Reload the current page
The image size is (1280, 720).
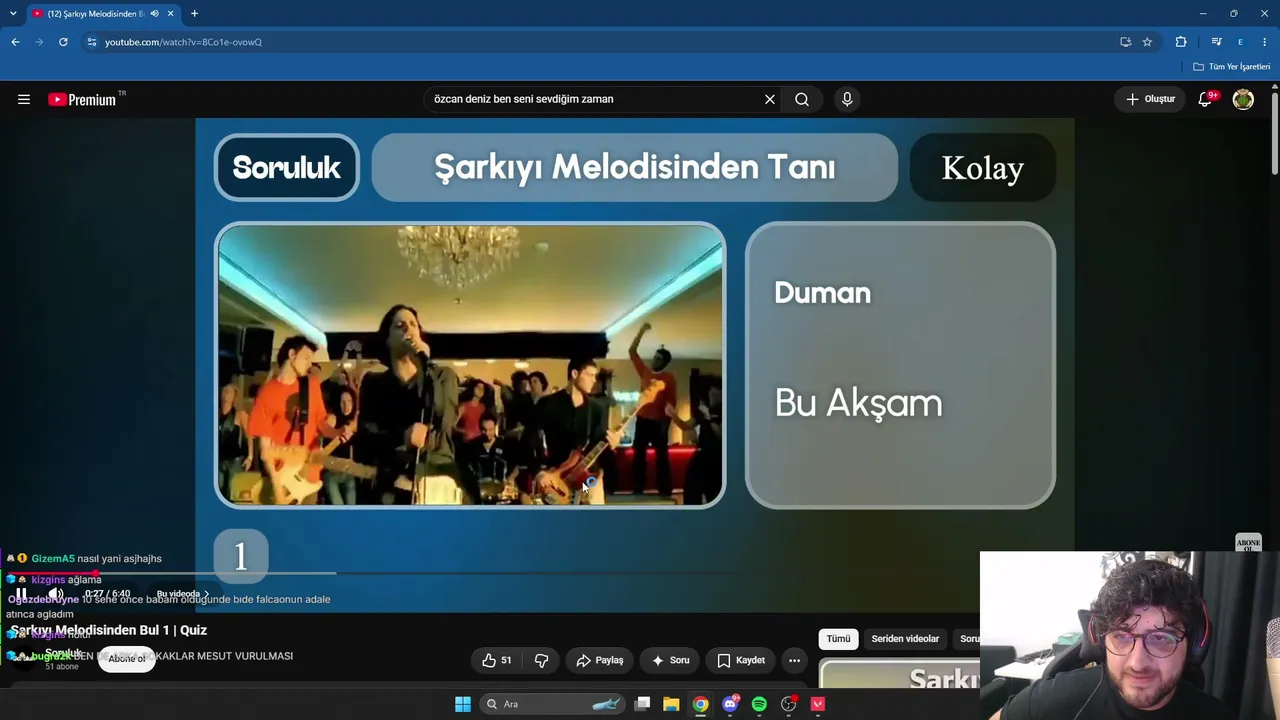[x=63, y=42]
